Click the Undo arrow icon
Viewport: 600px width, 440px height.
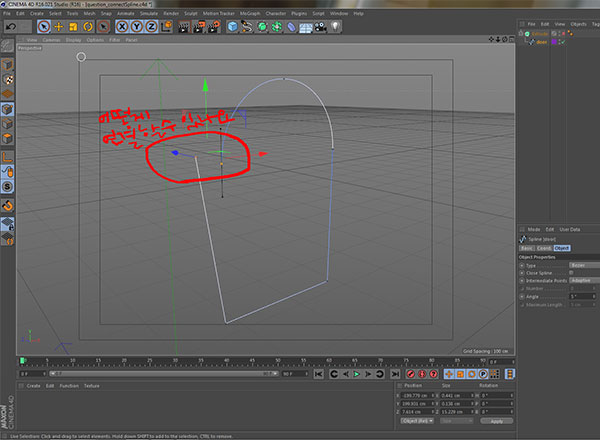pos(11,26)
